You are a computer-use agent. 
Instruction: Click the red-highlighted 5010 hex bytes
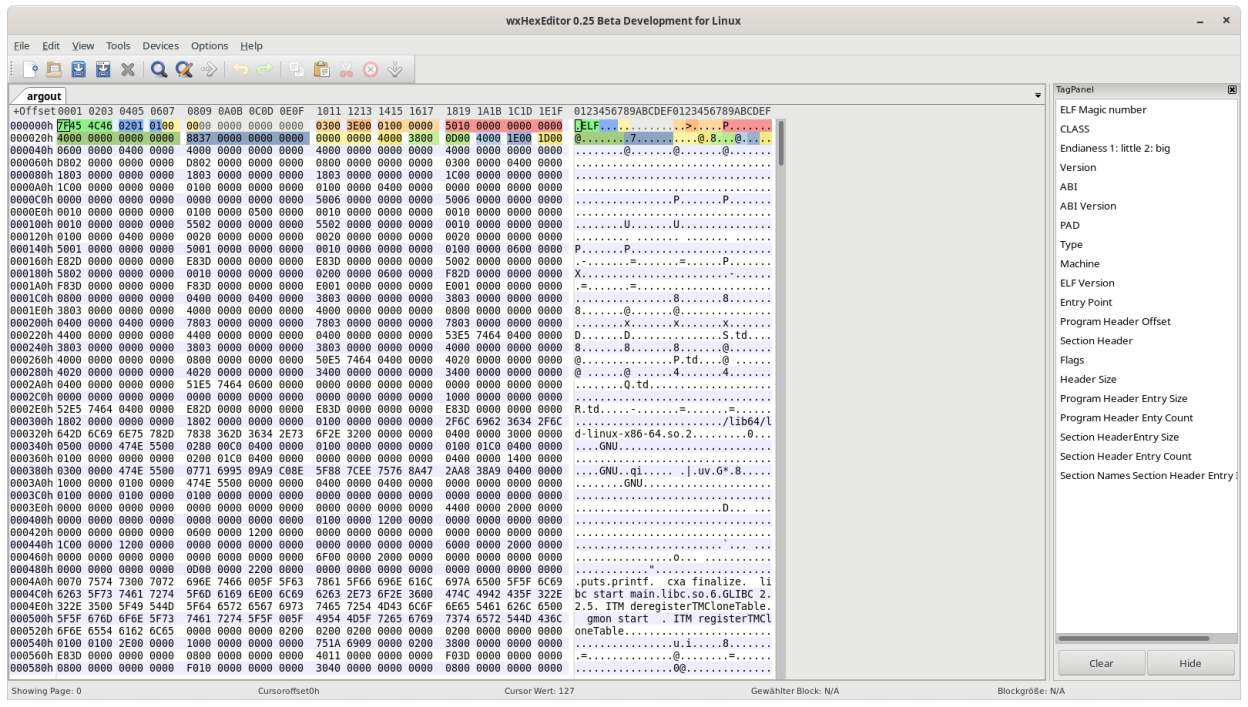459,125
